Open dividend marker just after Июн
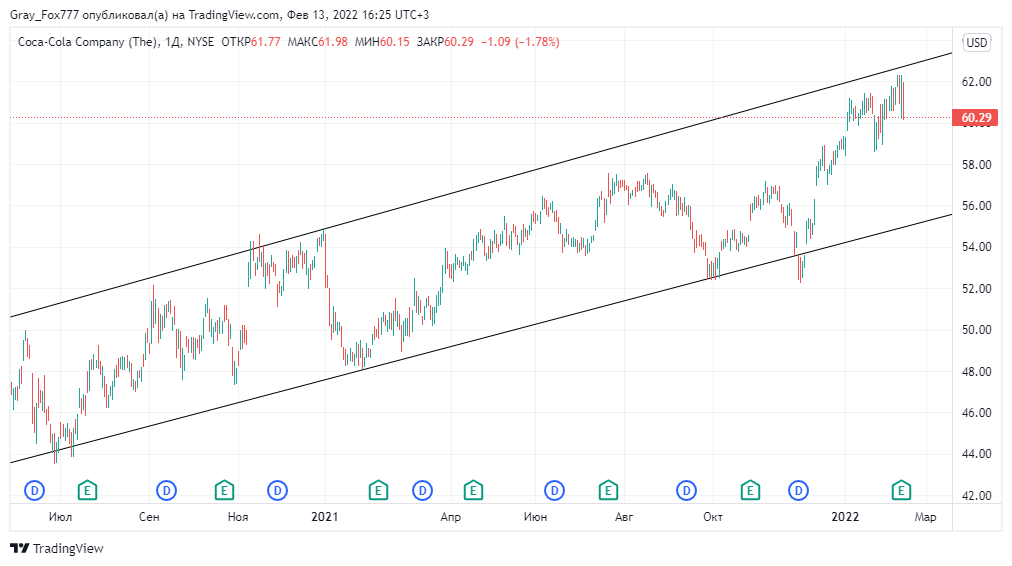This screenshot has width=1012, height=566. 554,491
